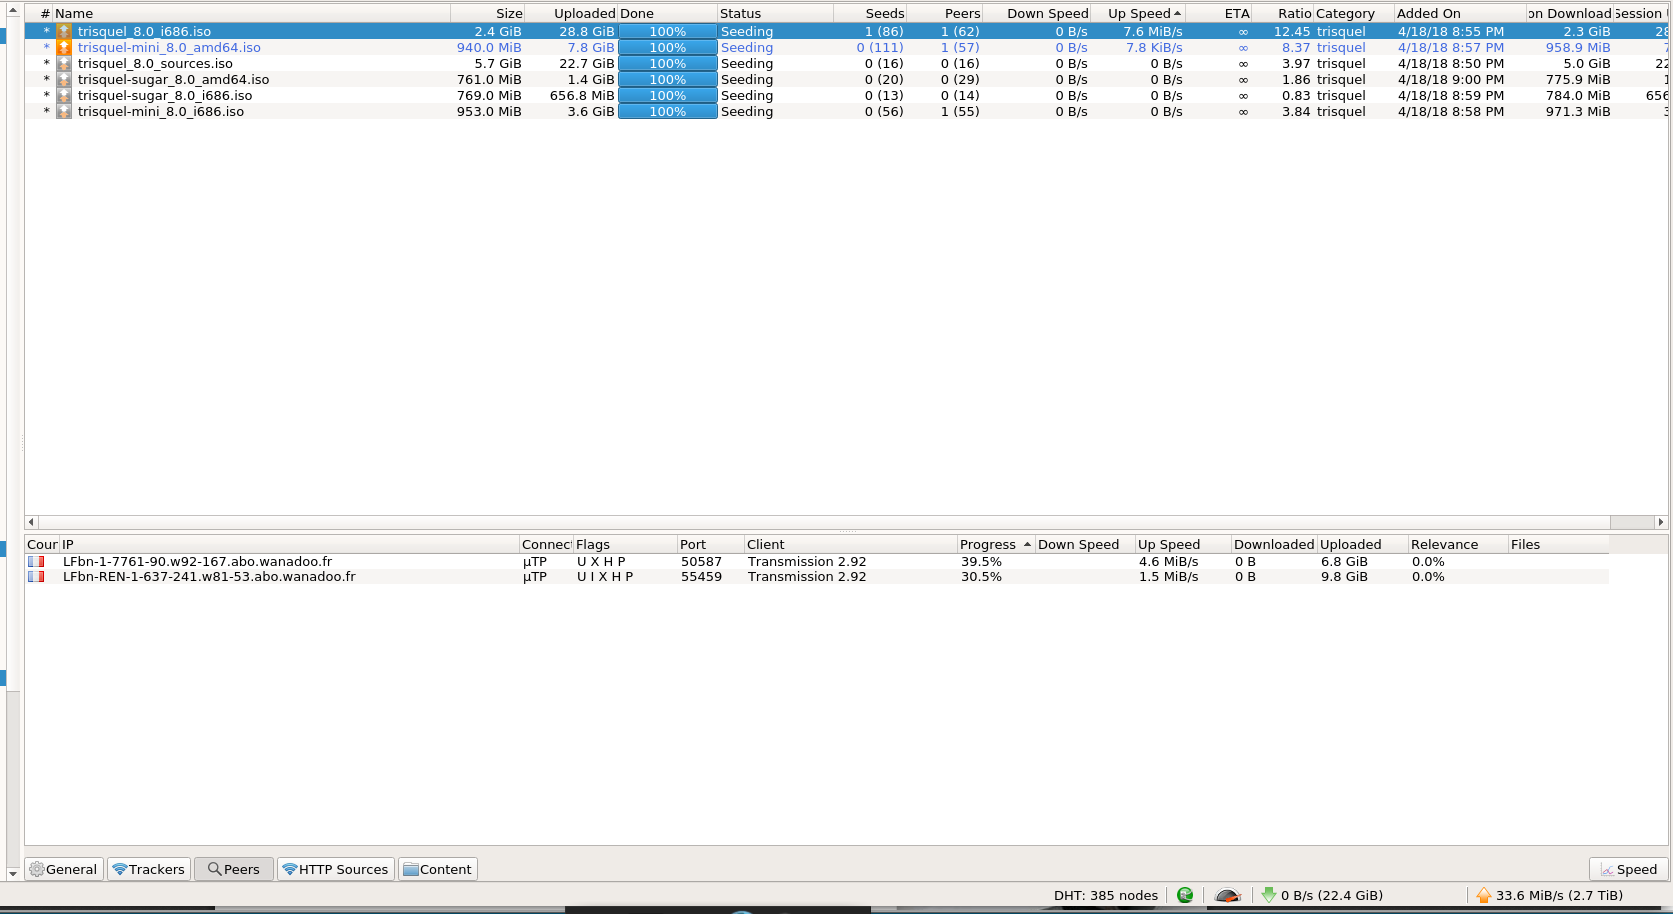Screen dimensions: 1673x914
Task: Click the speed limit gauge icon in status bar
Action: [1228, 895]
